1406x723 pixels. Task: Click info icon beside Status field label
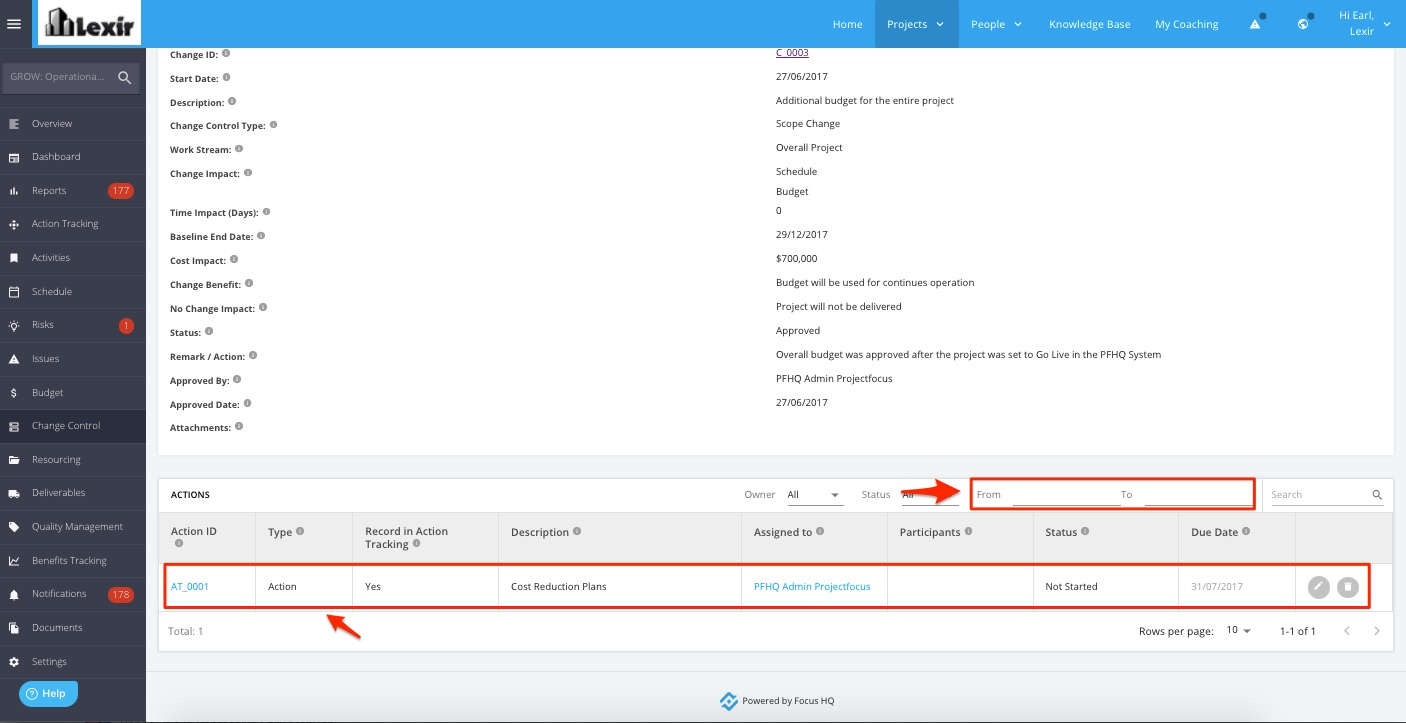tap(210, 331)
